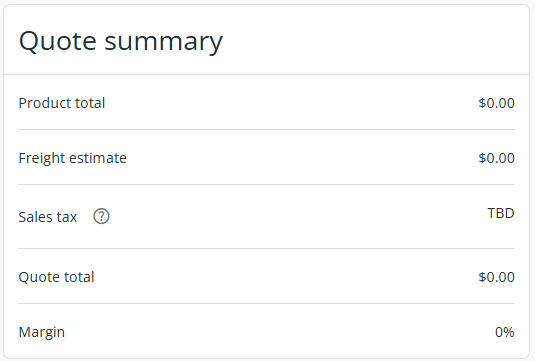The image size is (535, 361).
Task: Click the Product total $0.00 amount
Action: pos(496,103)
